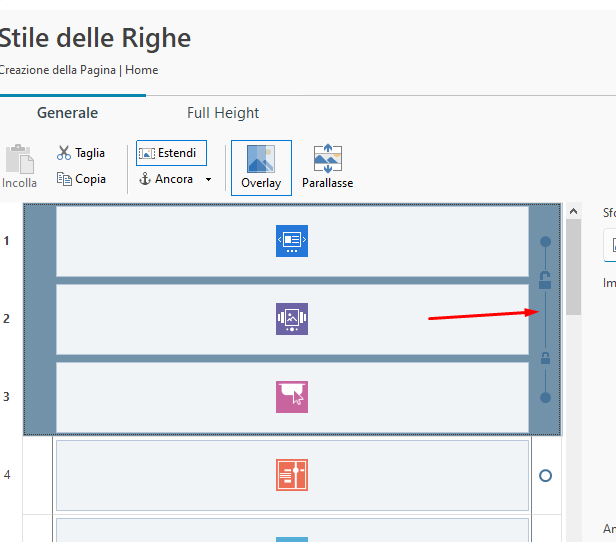Screen dimensions: 616x542
Task: Toggle the open padlock between rows 1 and 2
Action: (545, 280)
